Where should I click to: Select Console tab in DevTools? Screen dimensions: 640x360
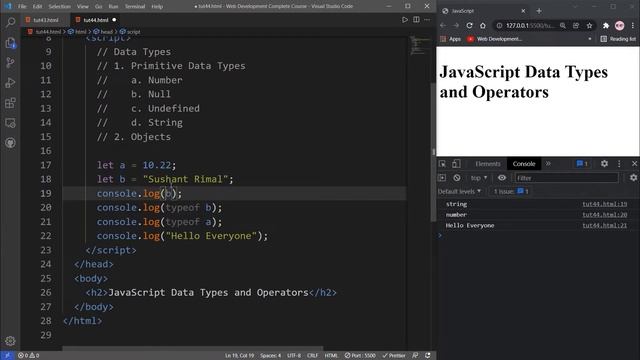pos(524,164)
